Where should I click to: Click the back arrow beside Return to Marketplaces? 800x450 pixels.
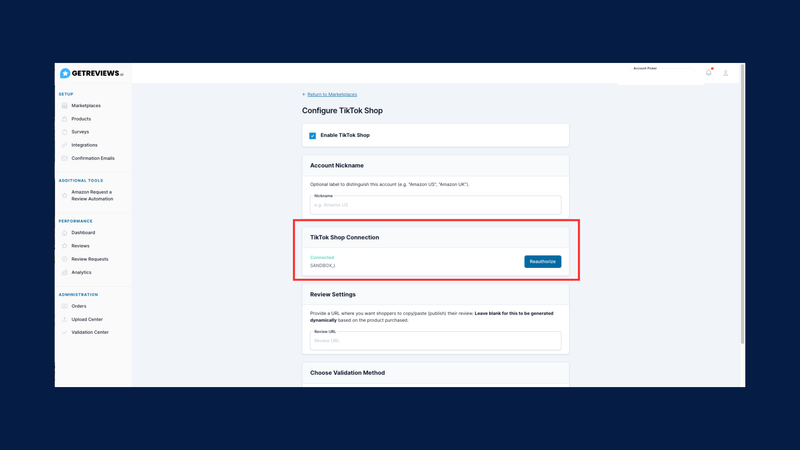pyautogui.click(x=304, y=94)
